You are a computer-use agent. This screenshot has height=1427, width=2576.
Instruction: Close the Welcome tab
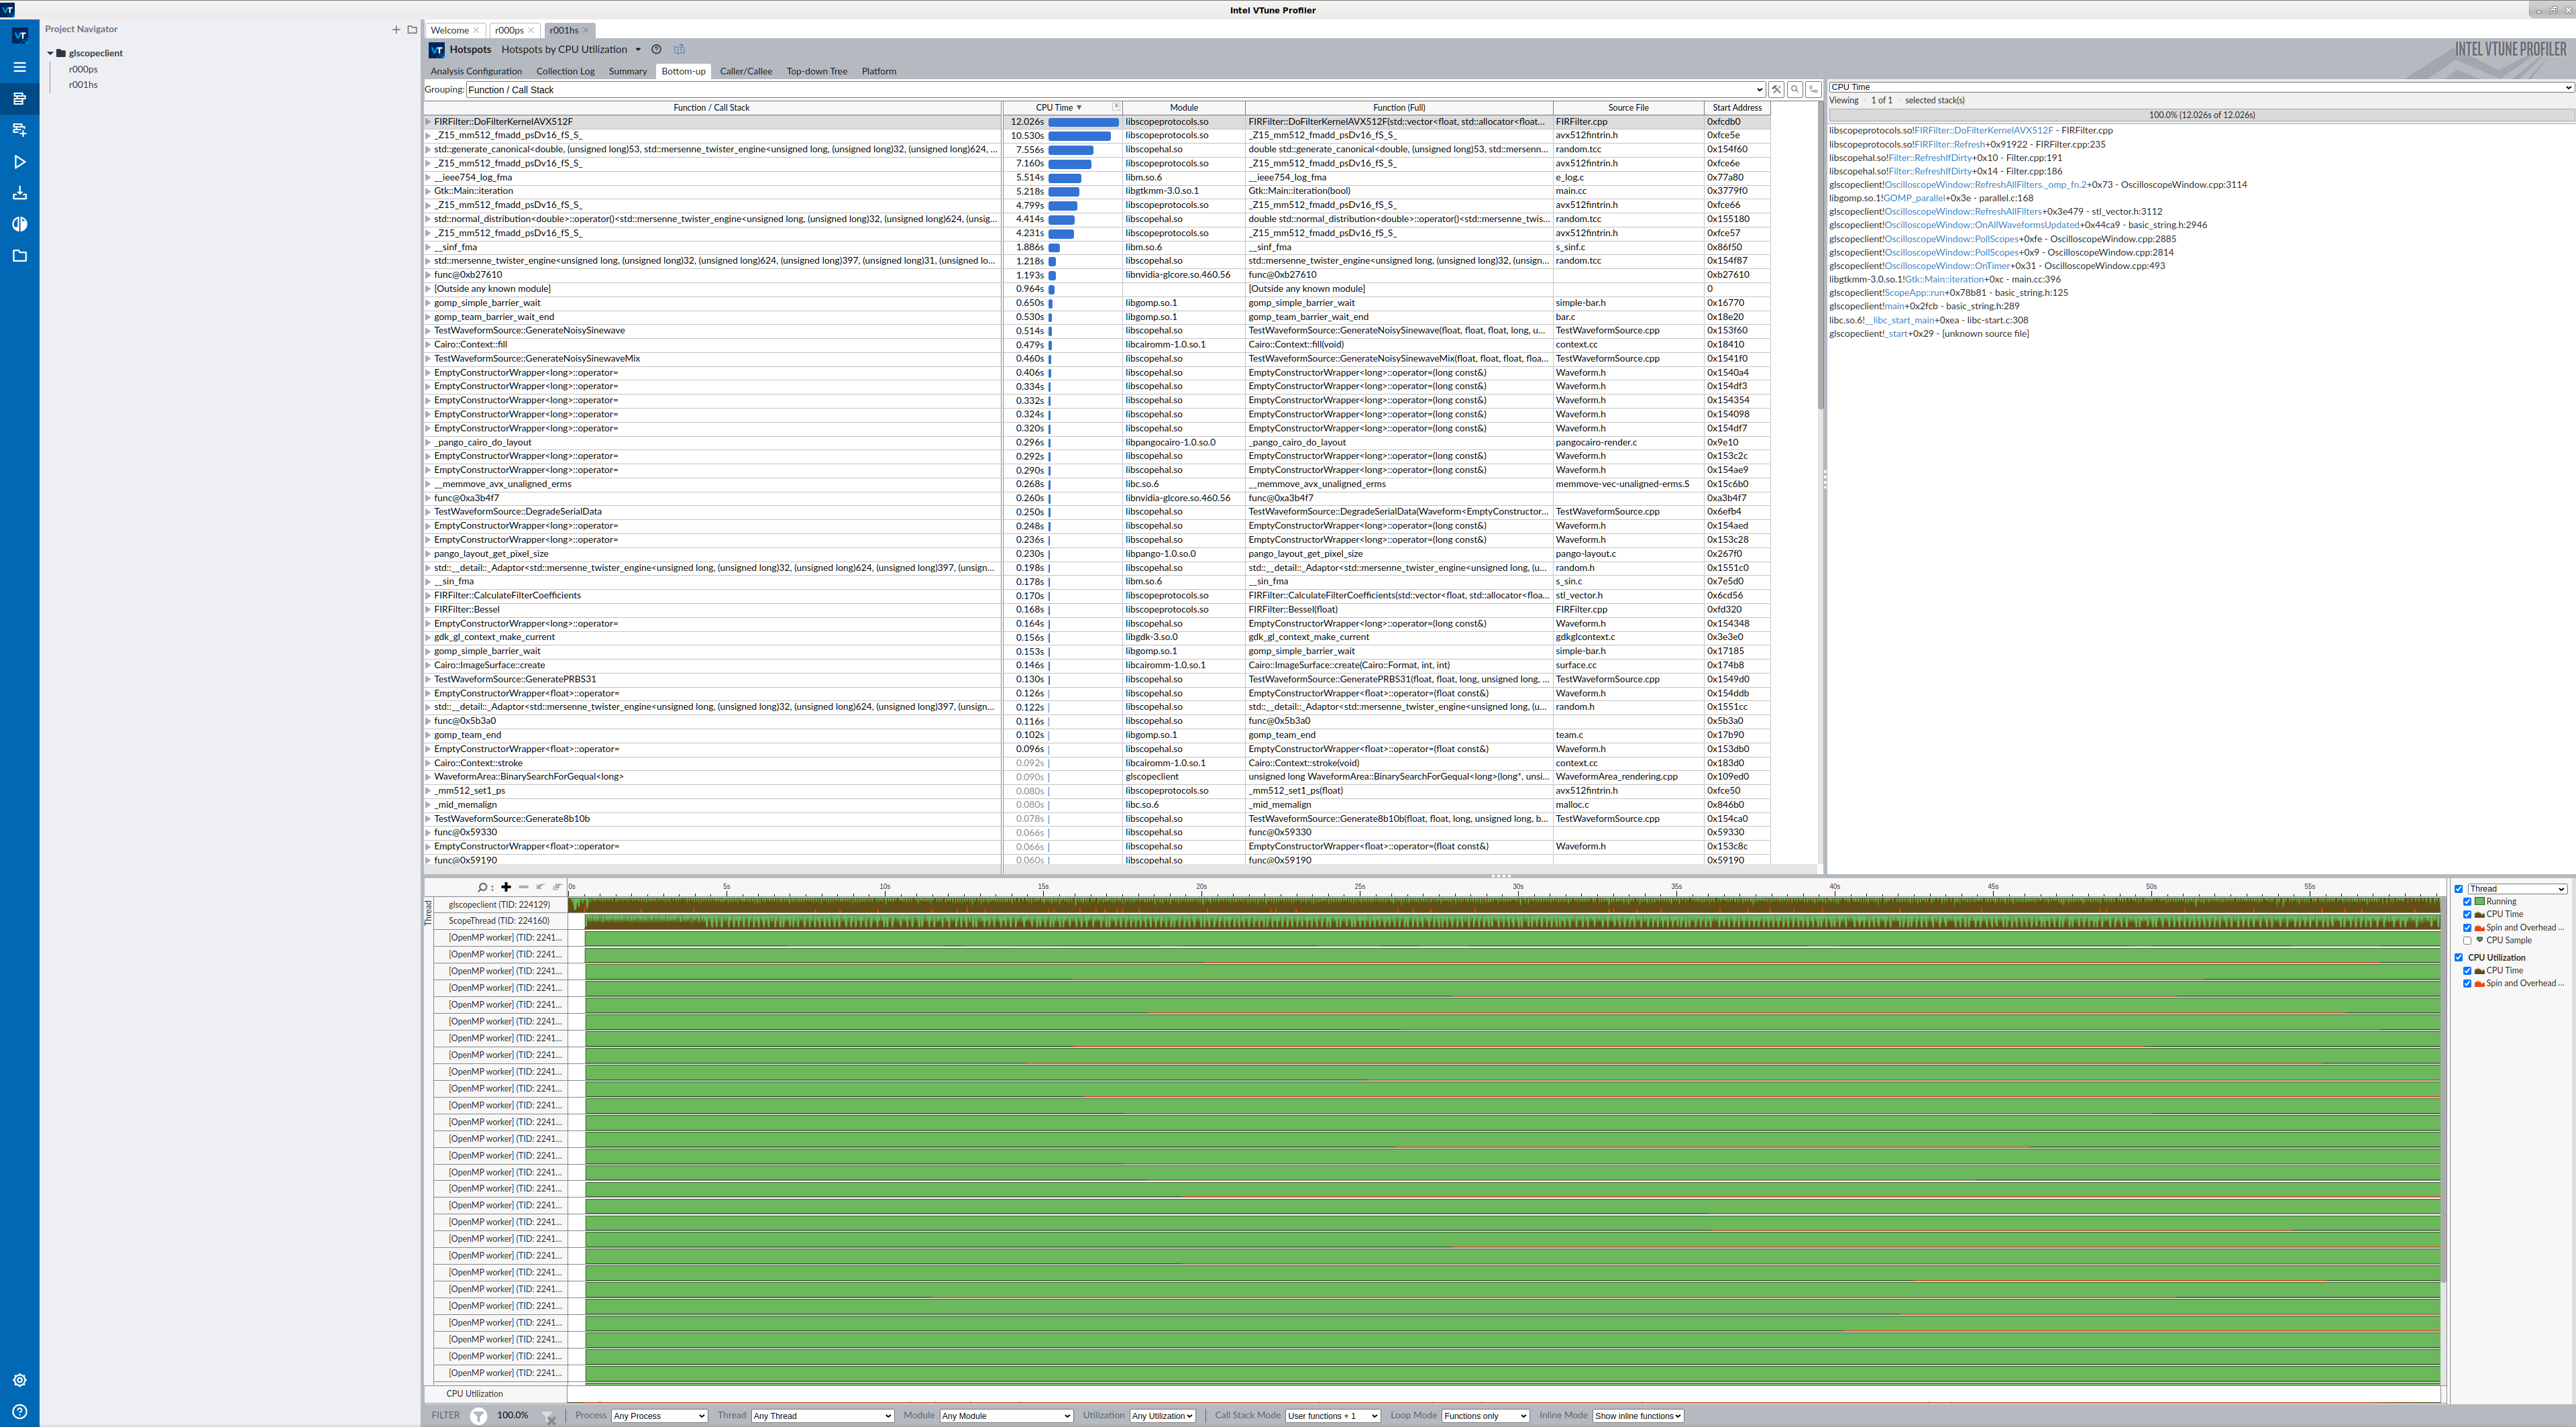coord(476,30)
